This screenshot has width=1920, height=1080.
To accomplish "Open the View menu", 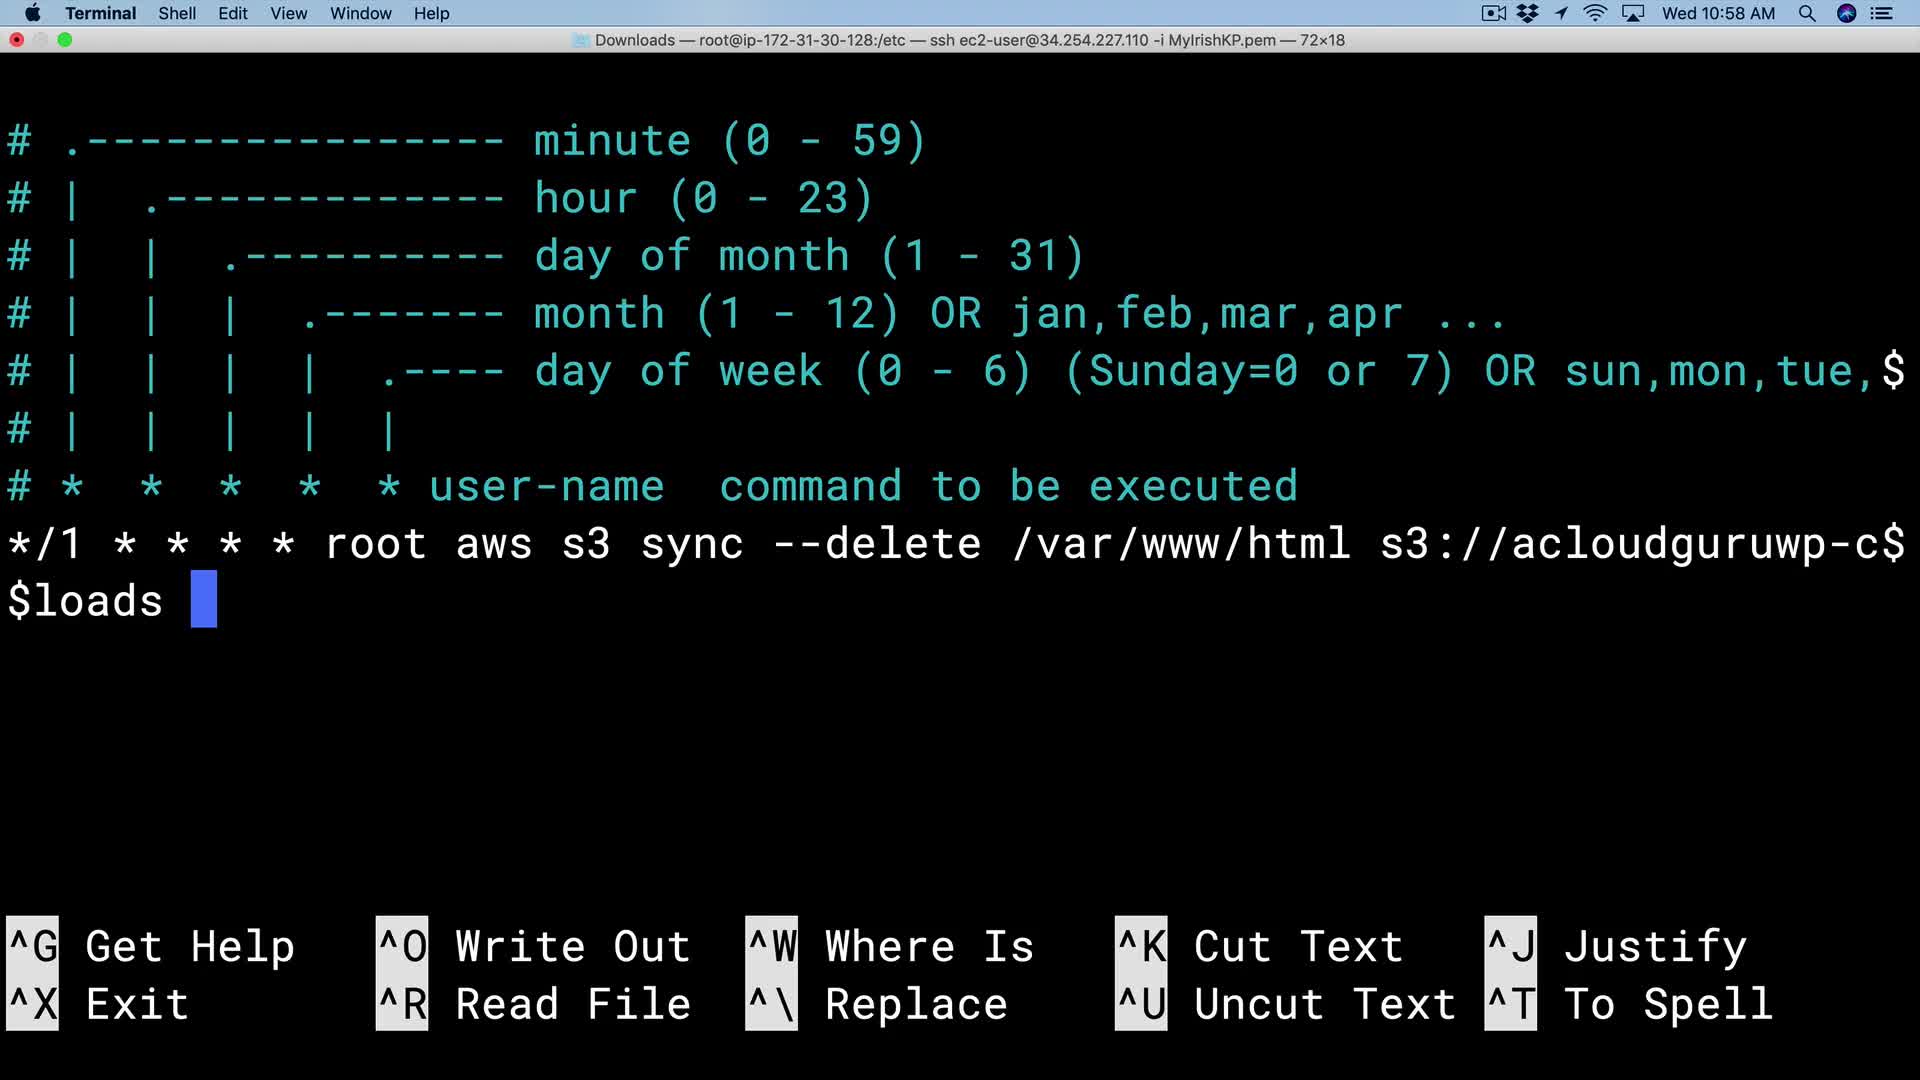I will coord(288,13).
